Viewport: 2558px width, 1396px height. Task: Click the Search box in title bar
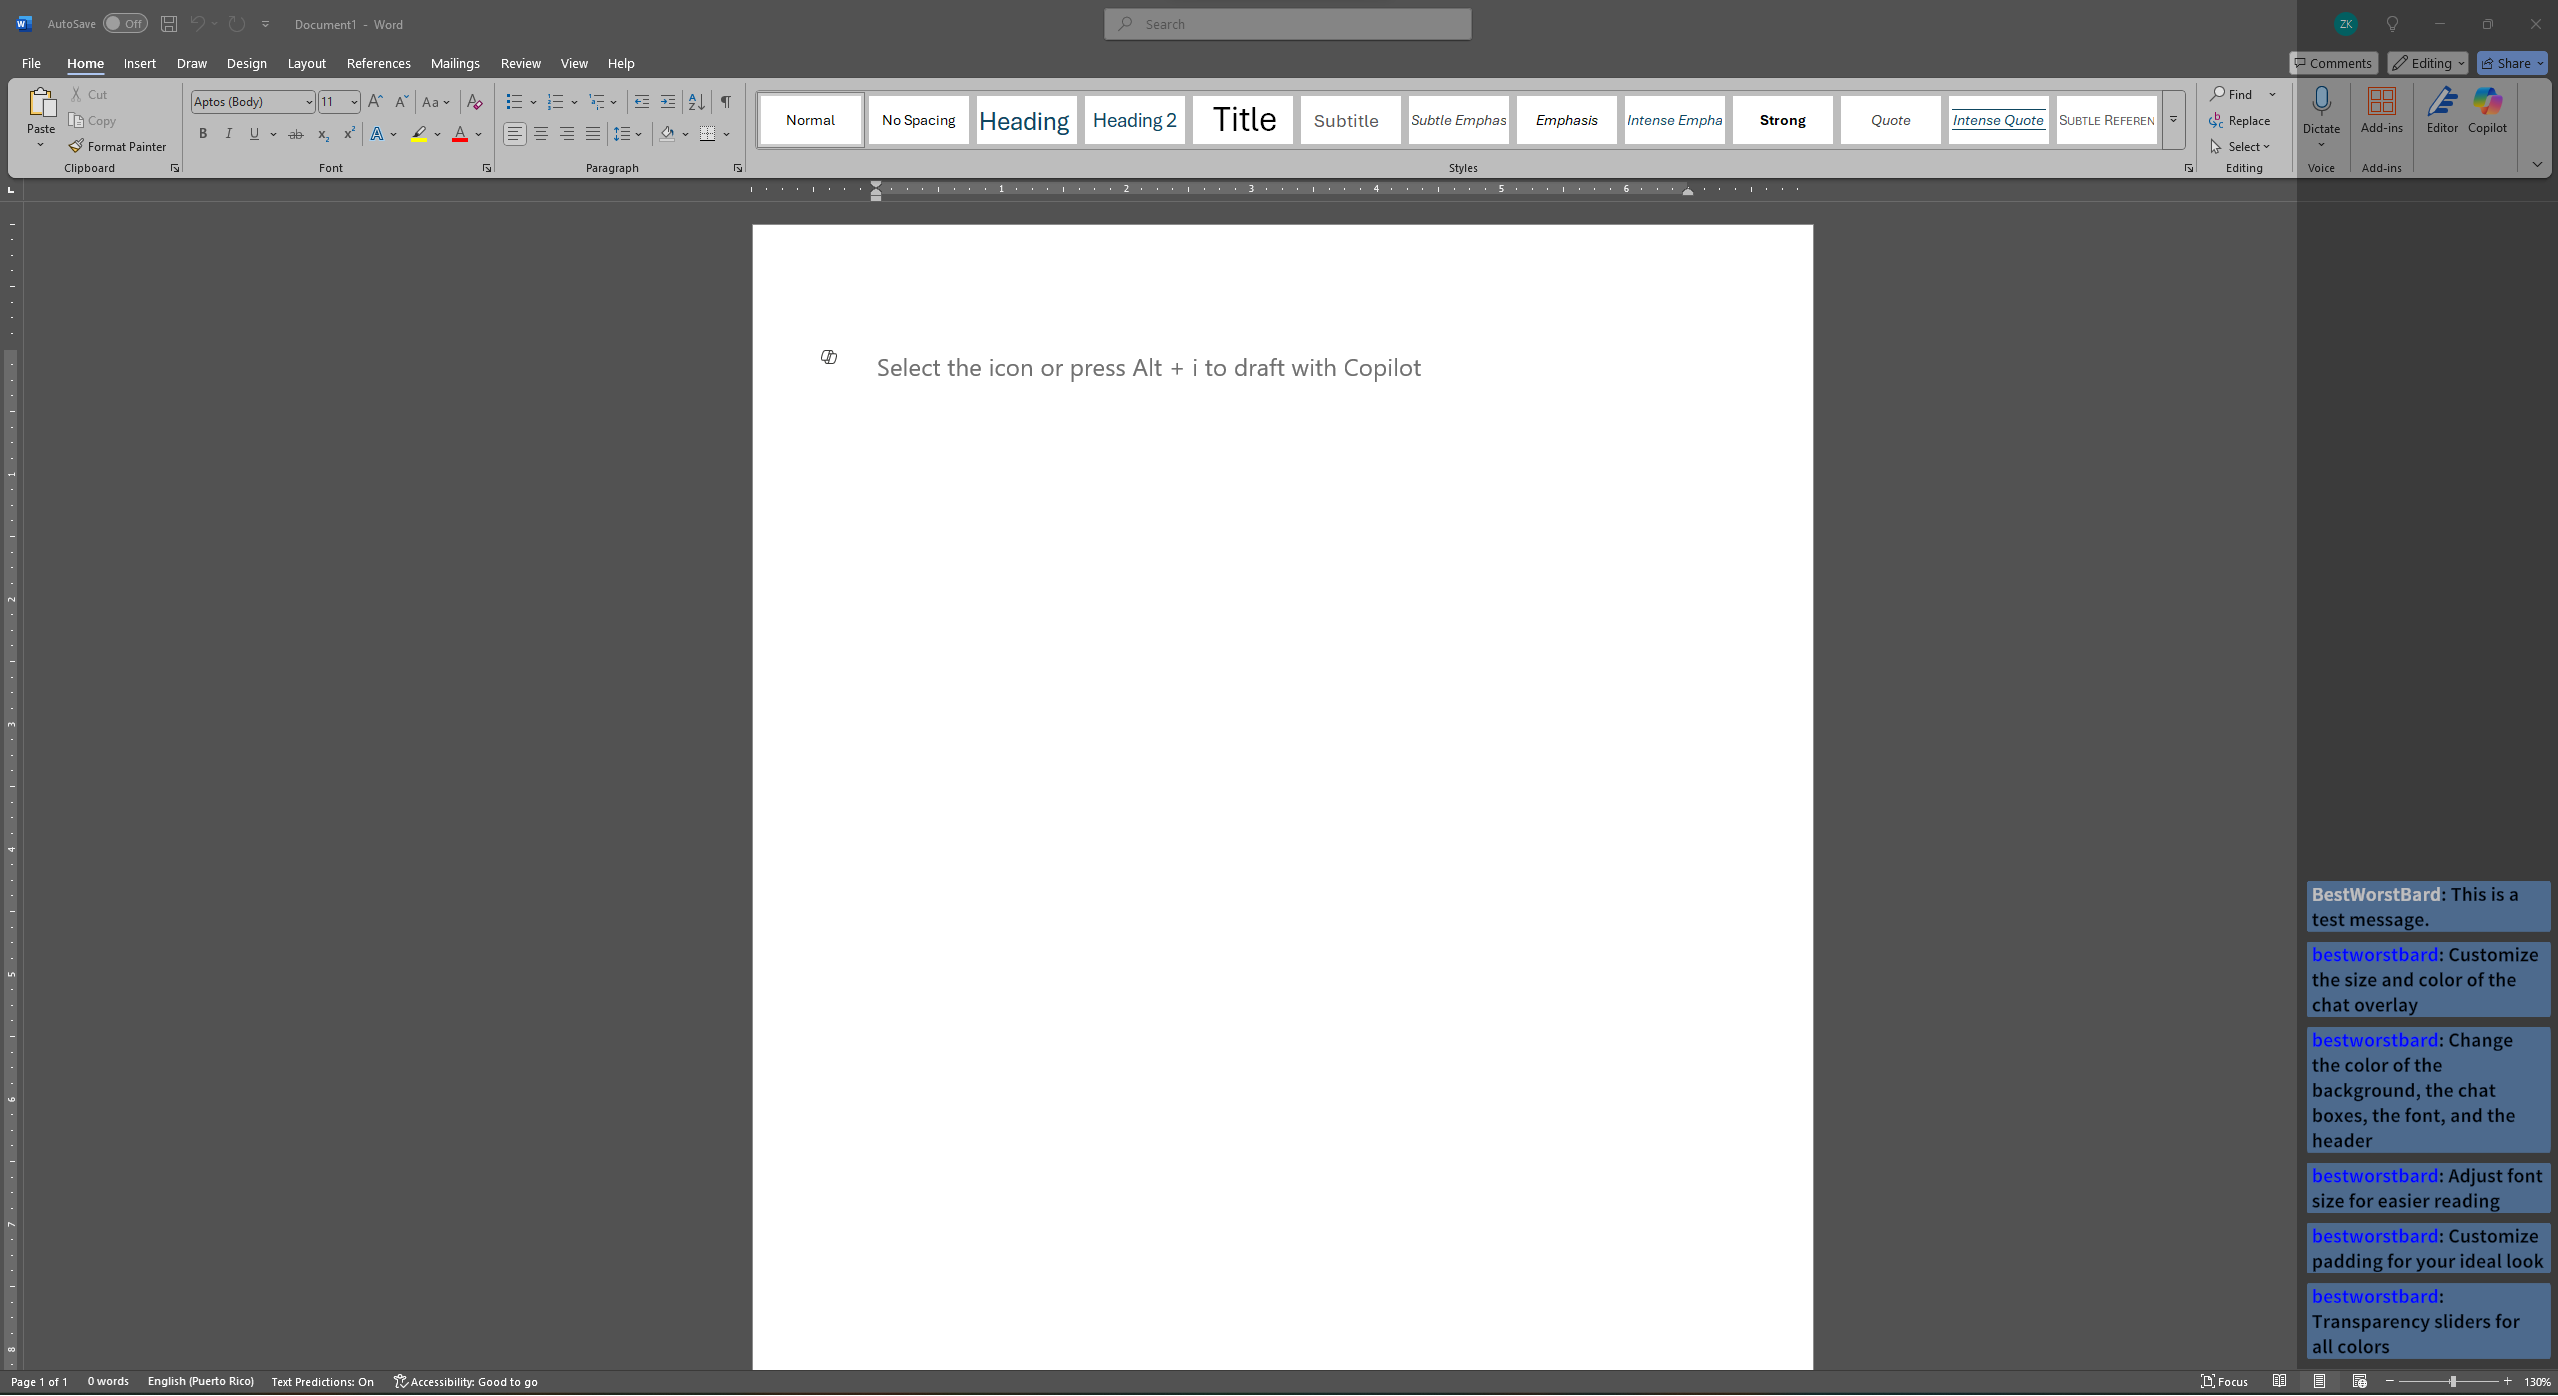click(1287, 24)
